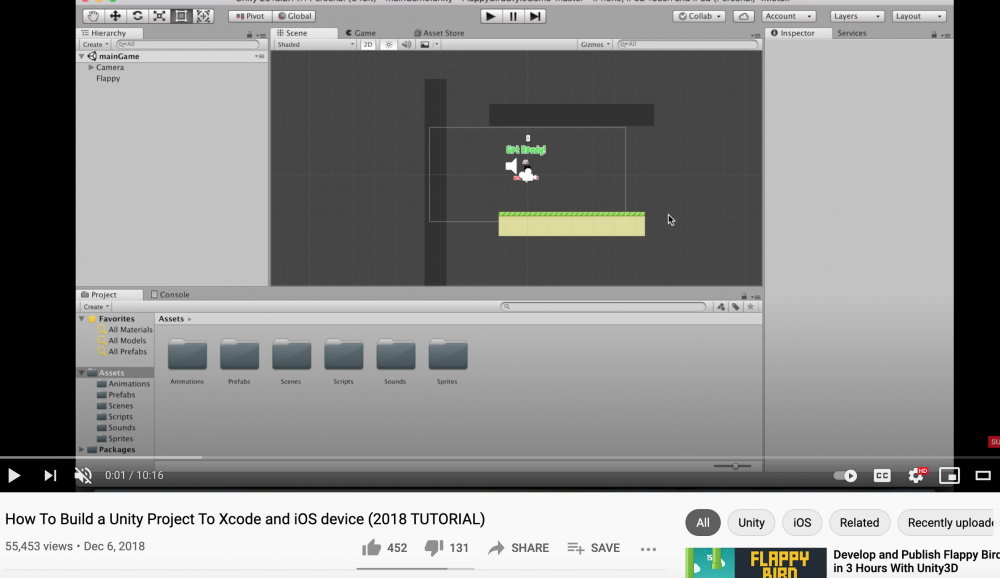
Task: Click the Project search by type icon
Action: [721, 306]
